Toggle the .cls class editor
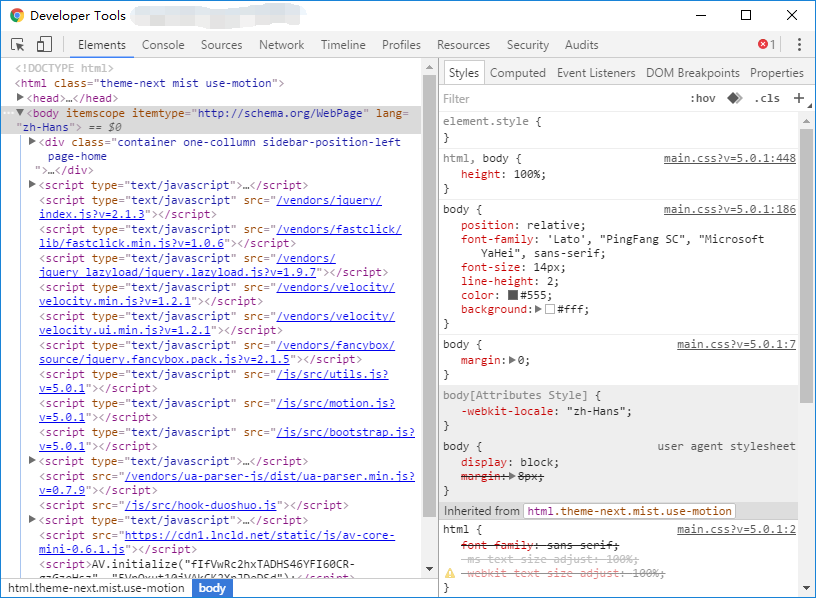 coord(767,98)
